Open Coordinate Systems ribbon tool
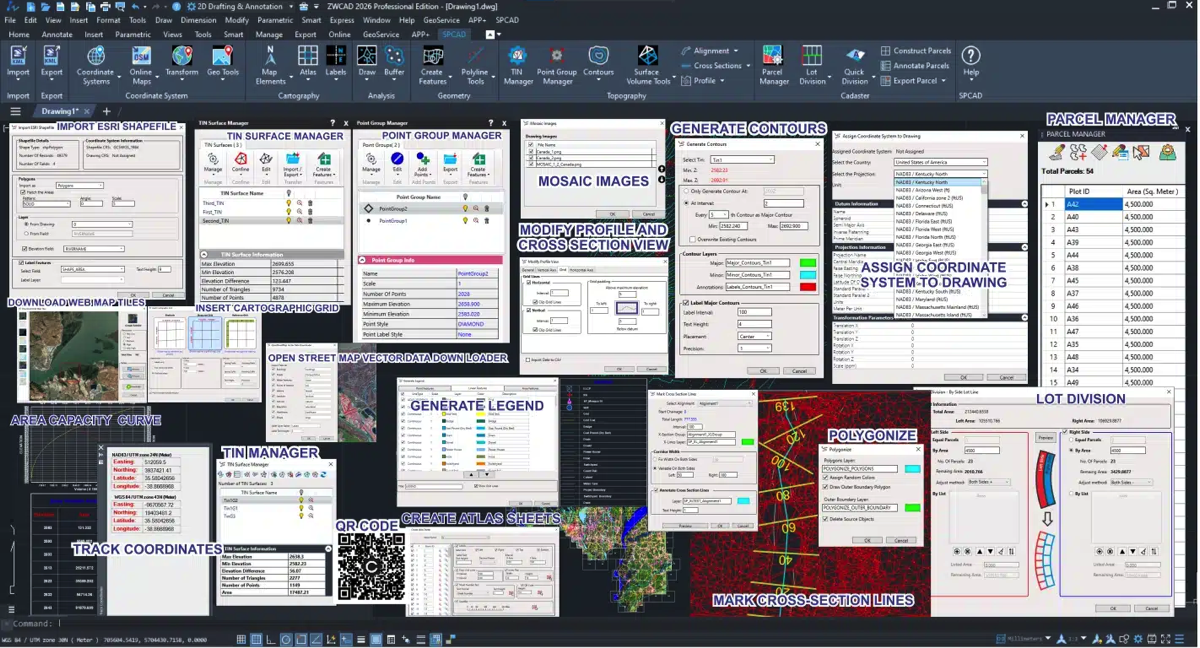Viewport: 1200px width, 648px height. coord(96,63)
